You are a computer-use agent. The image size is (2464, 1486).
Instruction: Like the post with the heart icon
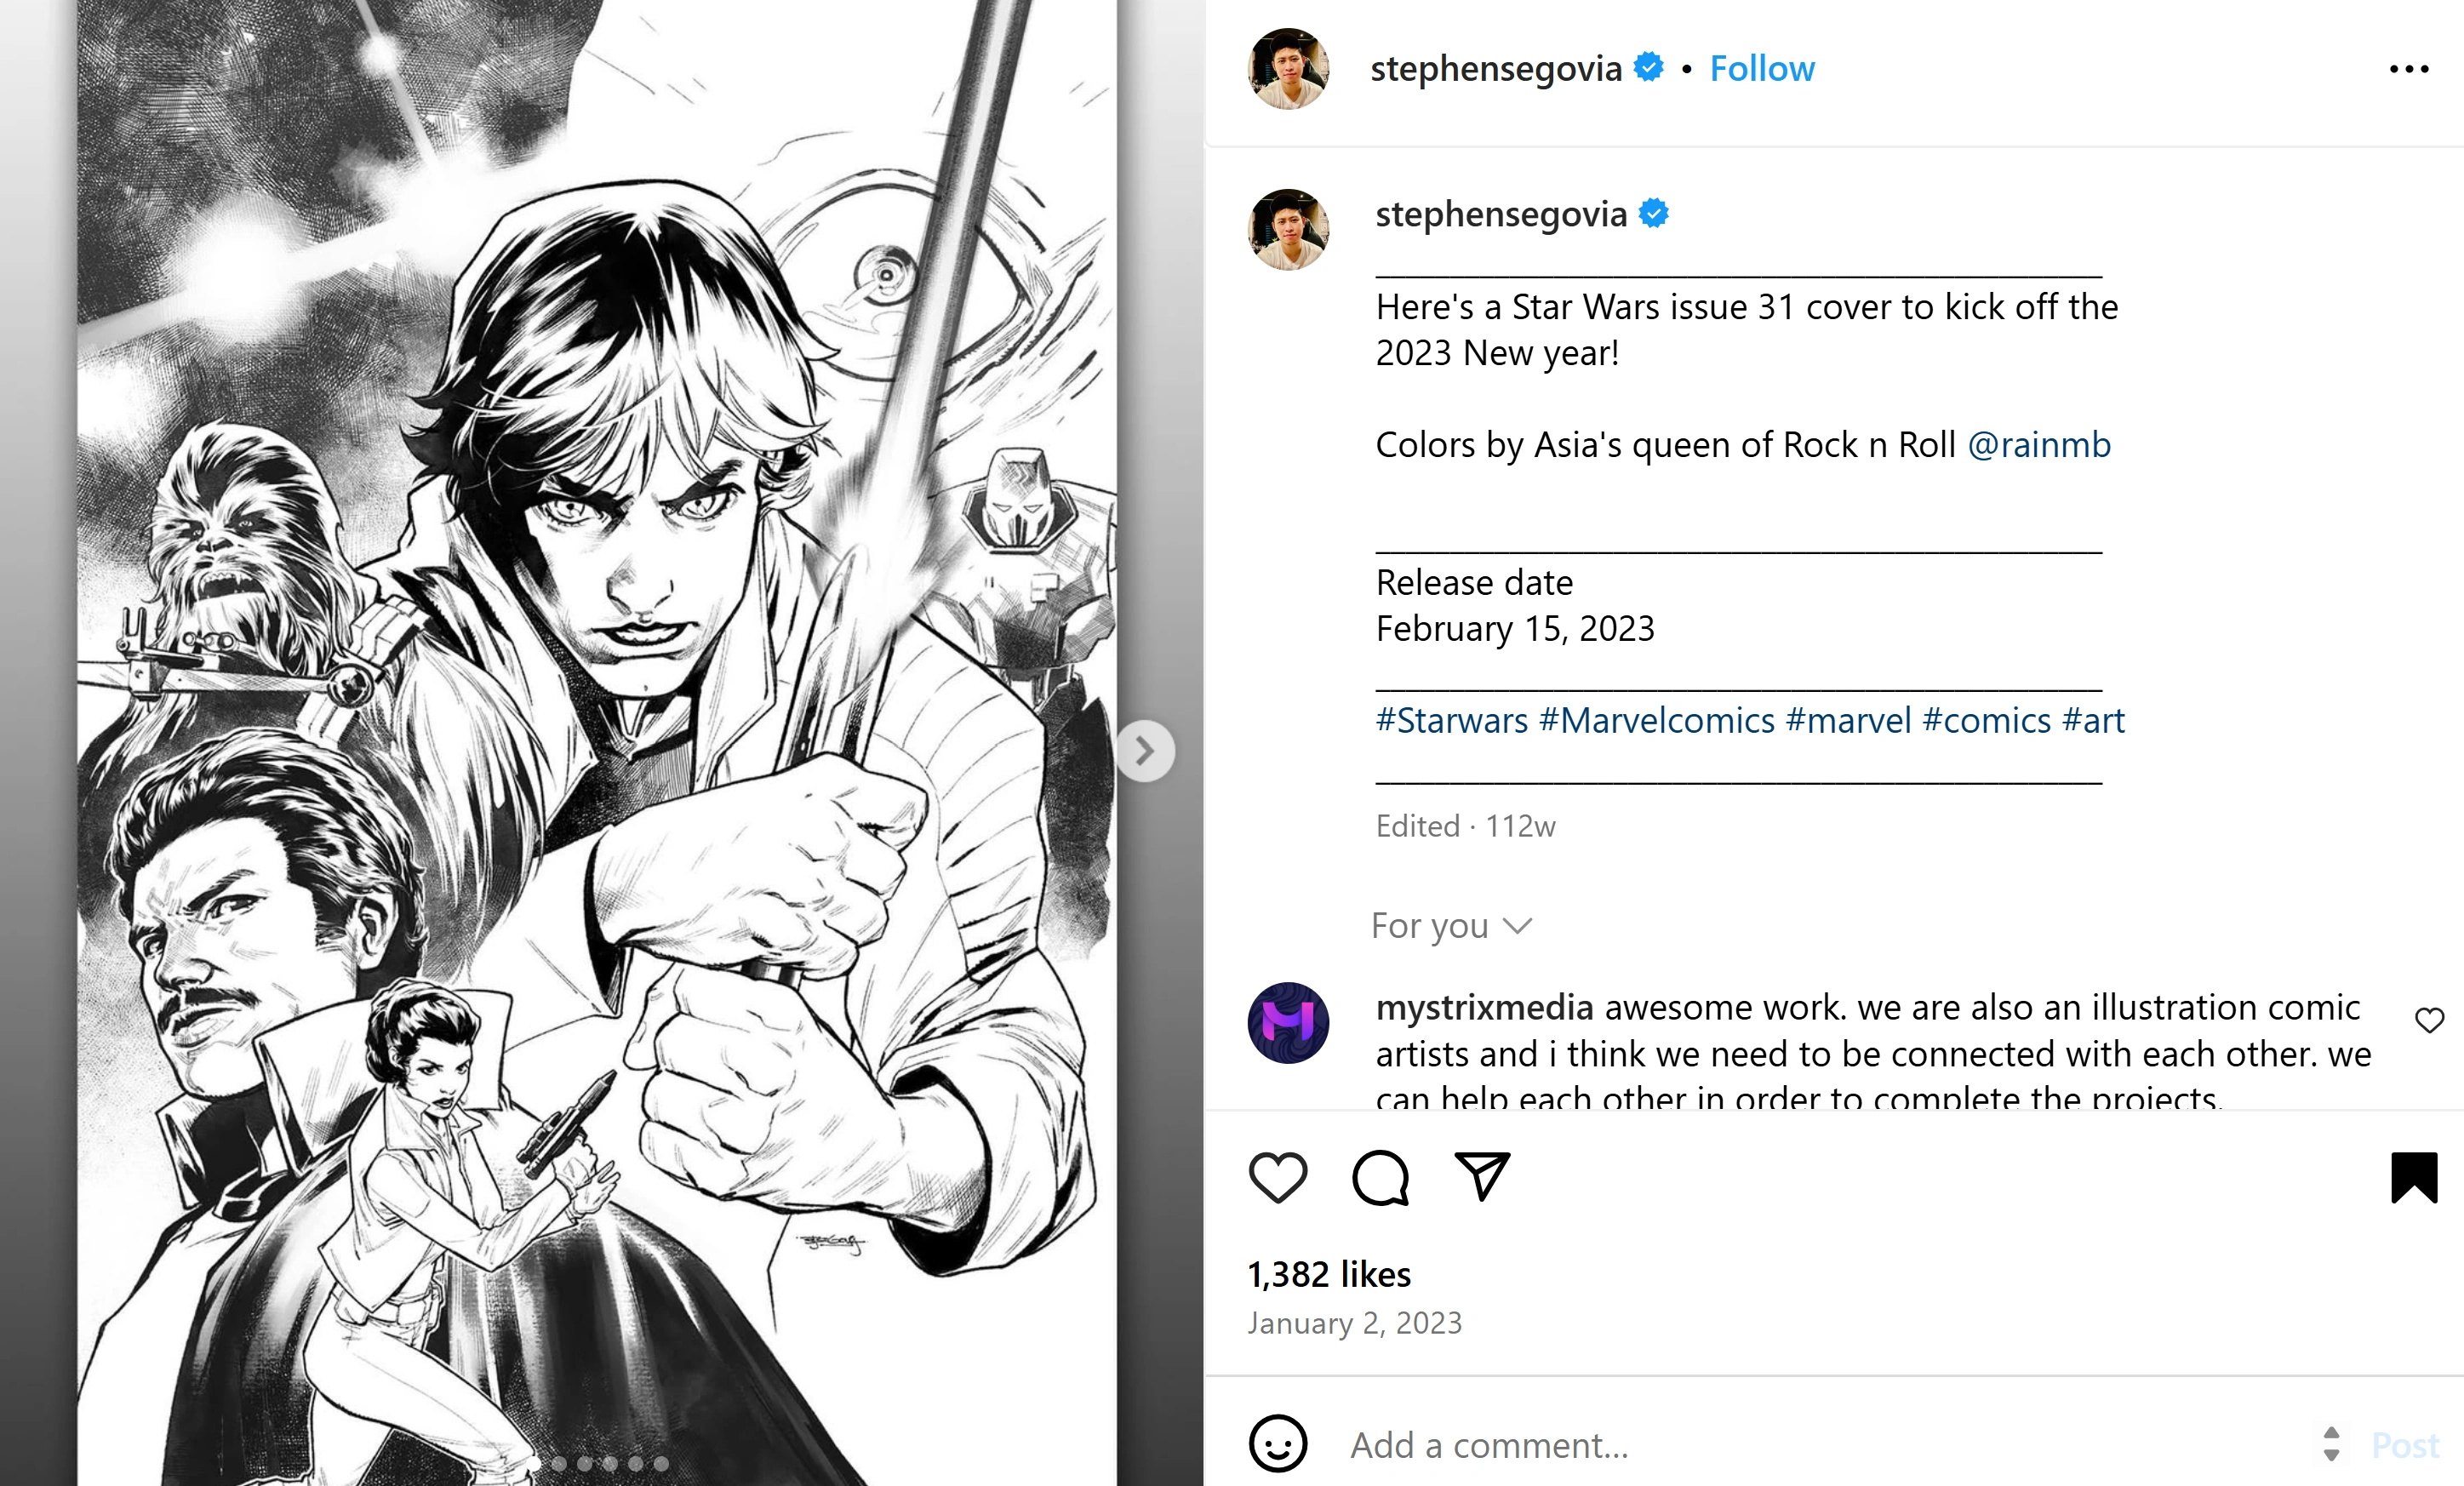(x=1278, y=1177)
